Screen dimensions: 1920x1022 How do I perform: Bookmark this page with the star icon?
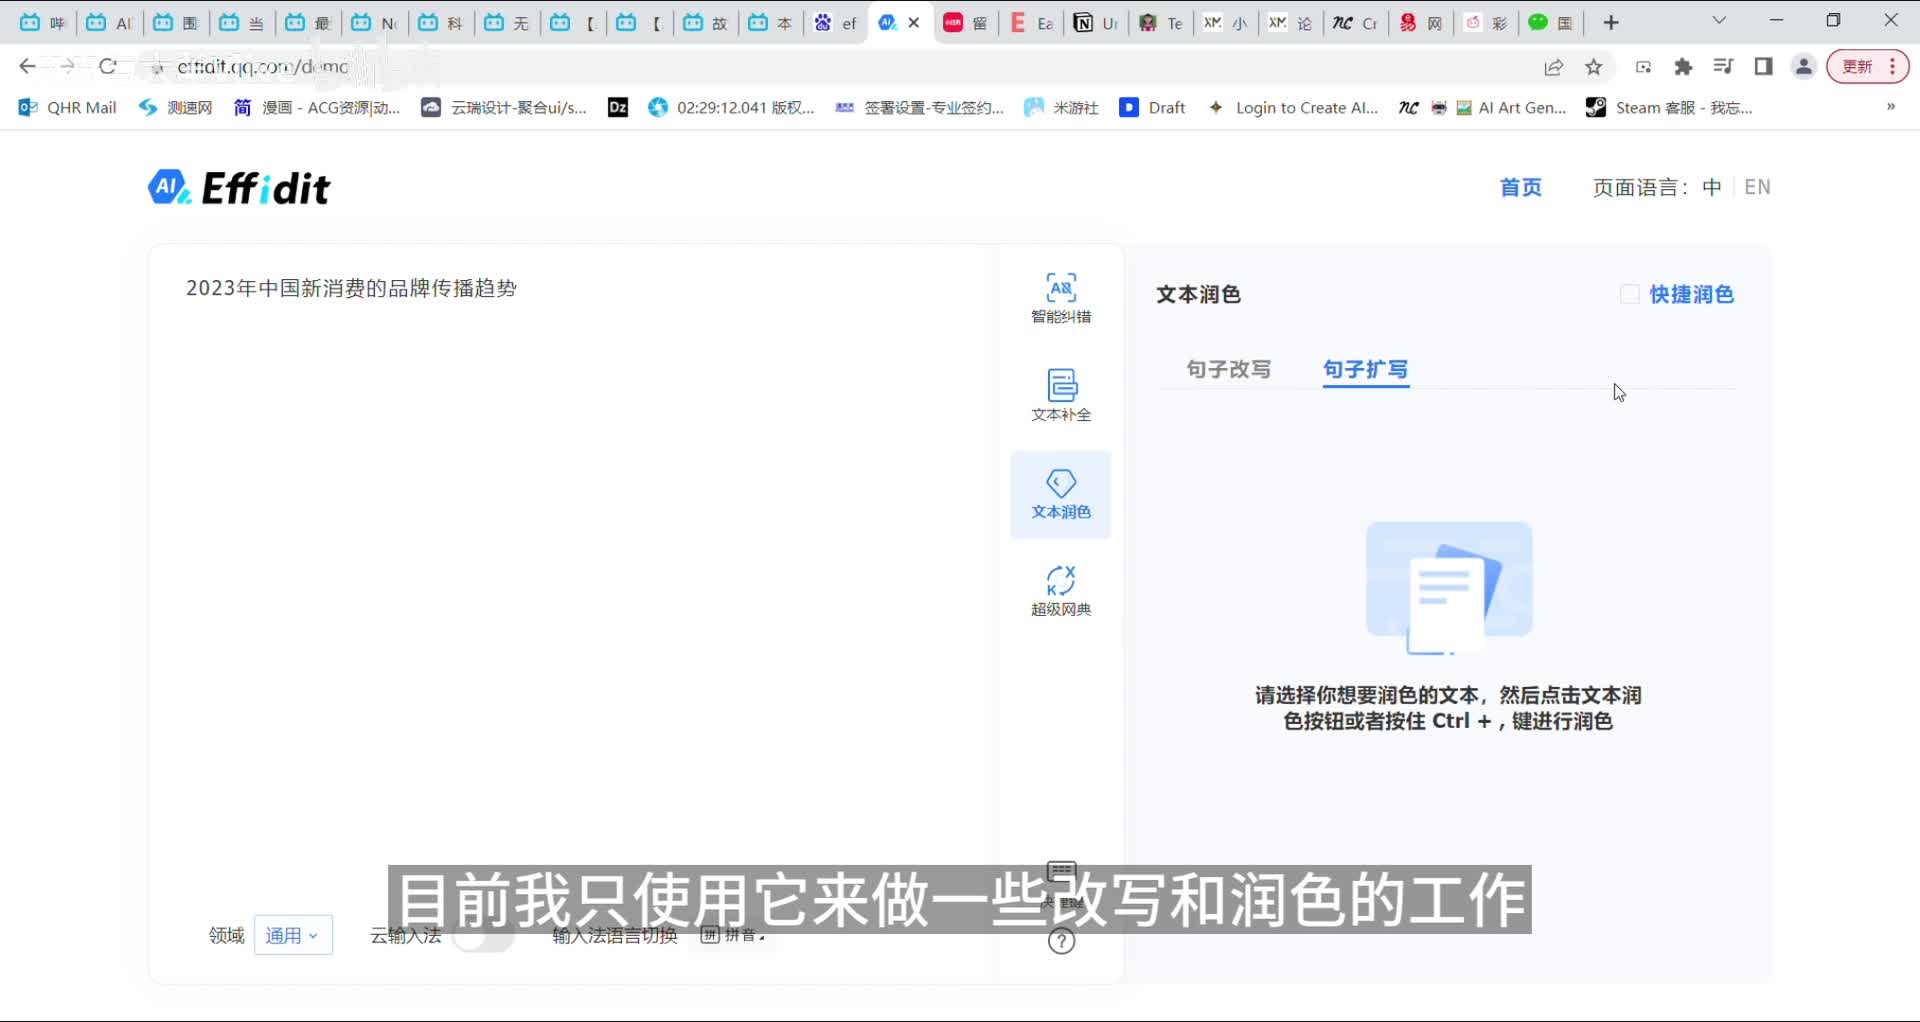pos(1594,67)
